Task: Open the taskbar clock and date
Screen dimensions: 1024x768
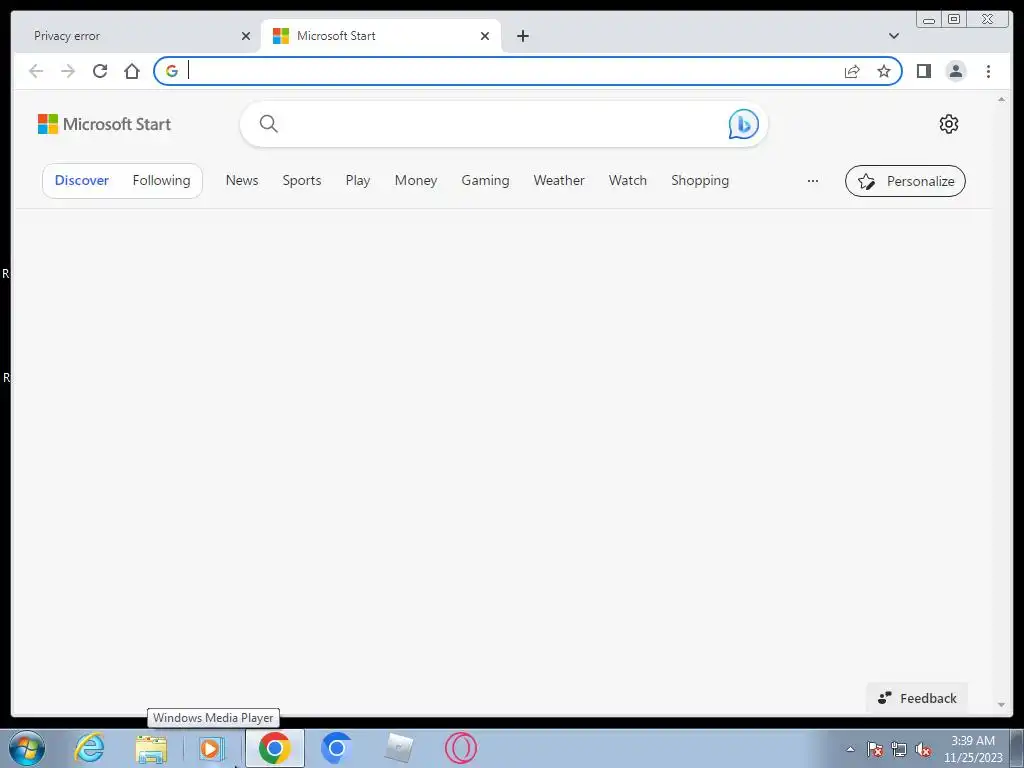Action: click(972, 749)
